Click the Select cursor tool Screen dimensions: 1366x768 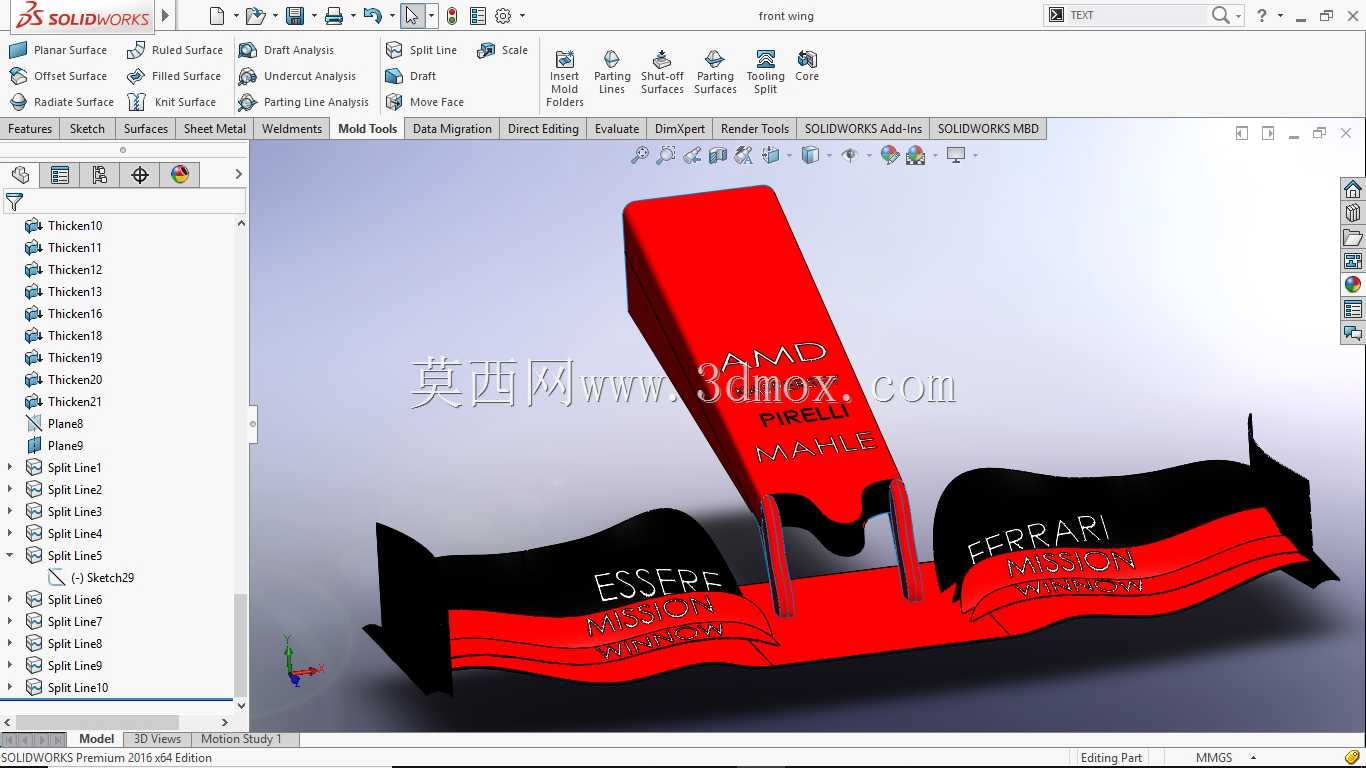click(412, 16)
